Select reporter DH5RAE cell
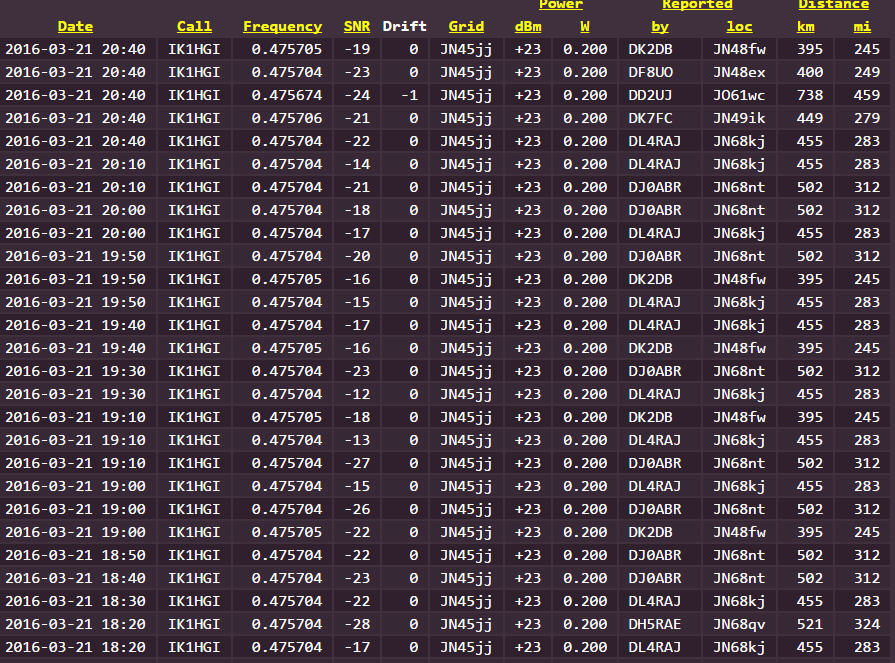Screen dimensions: 895x663 tap(660, 624)
